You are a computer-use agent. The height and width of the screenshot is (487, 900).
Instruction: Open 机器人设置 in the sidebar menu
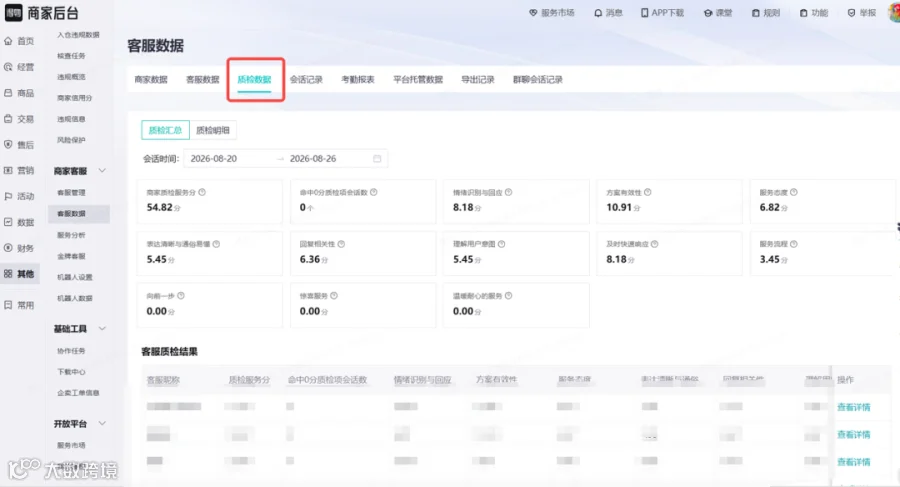[x=75, y=277]
